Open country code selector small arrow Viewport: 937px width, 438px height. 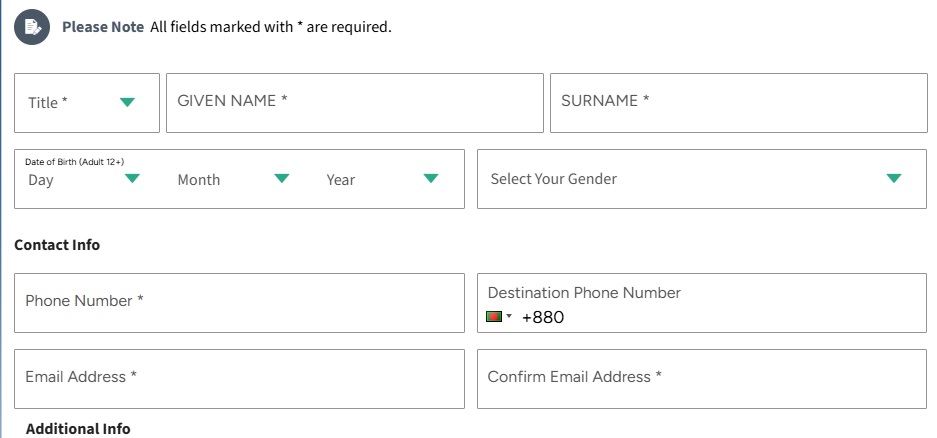point(509,317)
